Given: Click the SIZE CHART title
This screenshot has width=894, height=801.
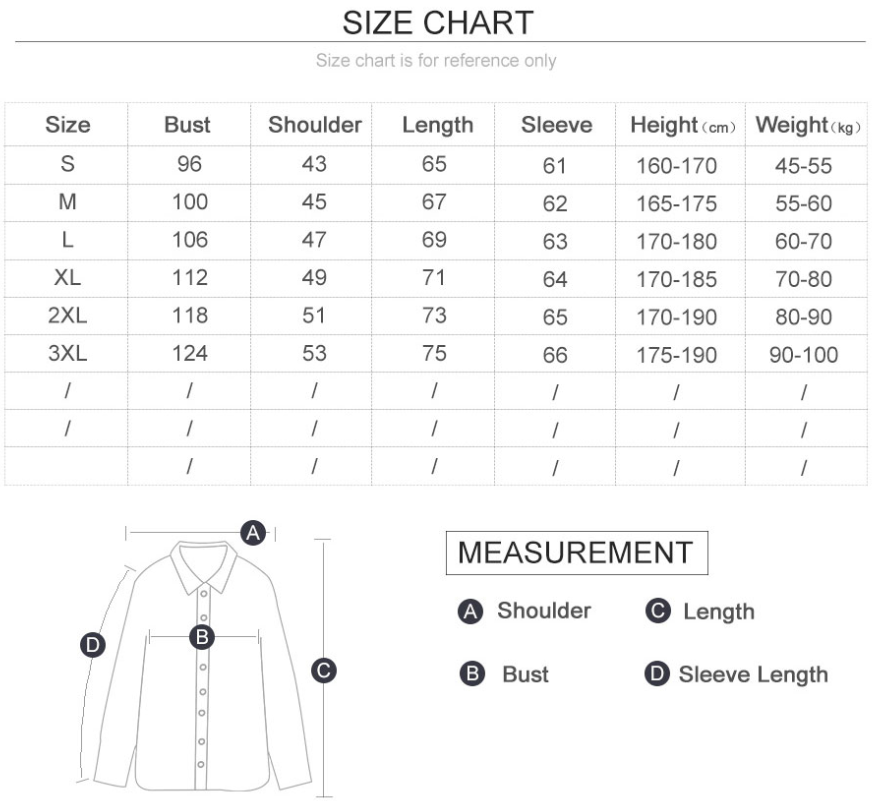Looking at the screenshot, I should [x=437, y=21].
